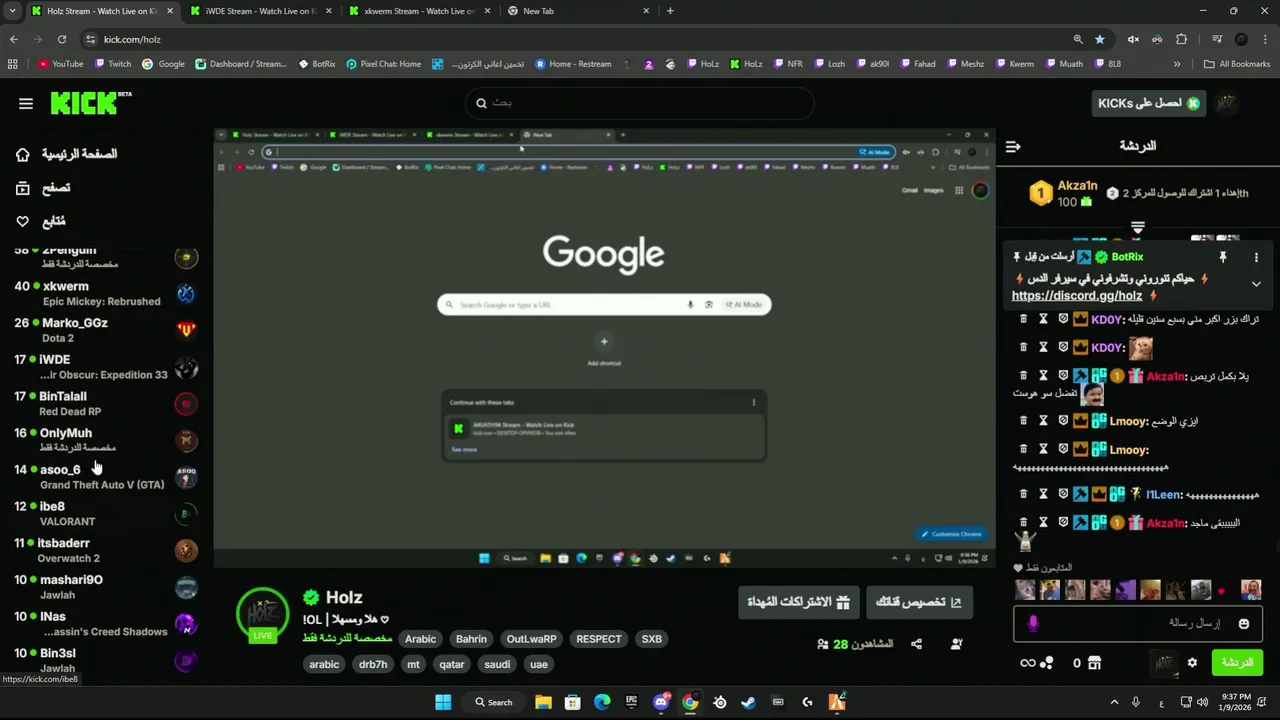Collapse the pinned BotRix message with the chevron

click(1256, 283)
